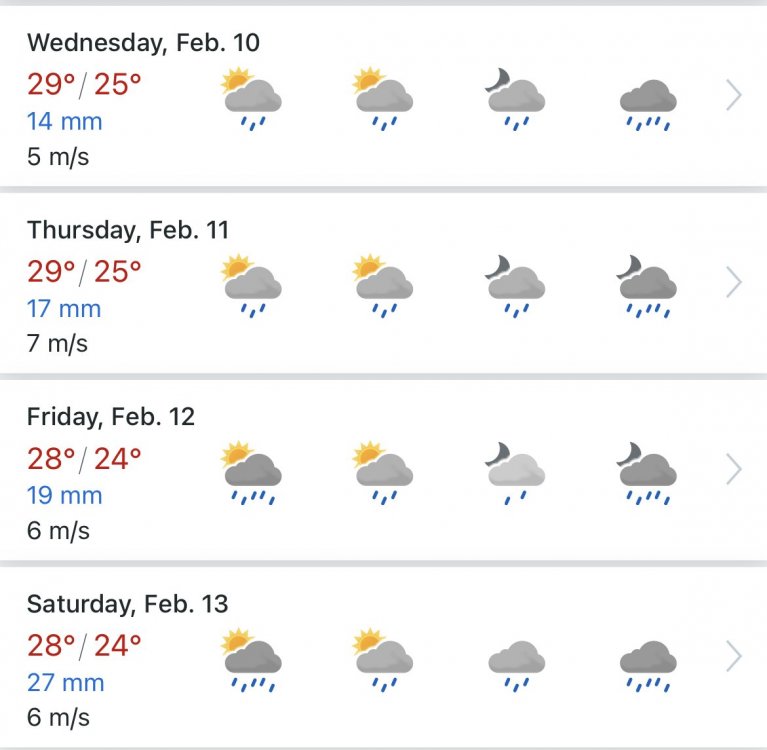Click Saturday's third rain cloud icon
The image size is (767, 750).
(x=516, y=661)
